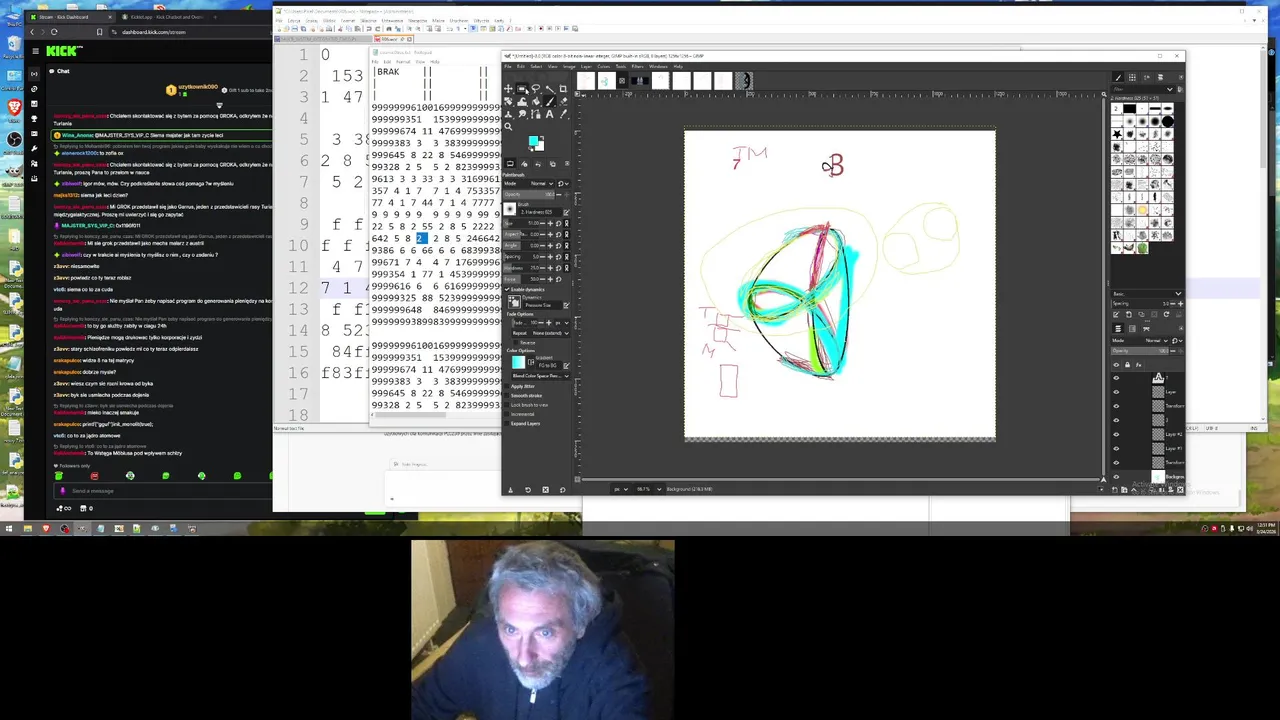Viewport: 1280px width, 720px height.
Task: Edit the Pressure Size dynamics
Action: pyautogui.click(x=566, y=305)
